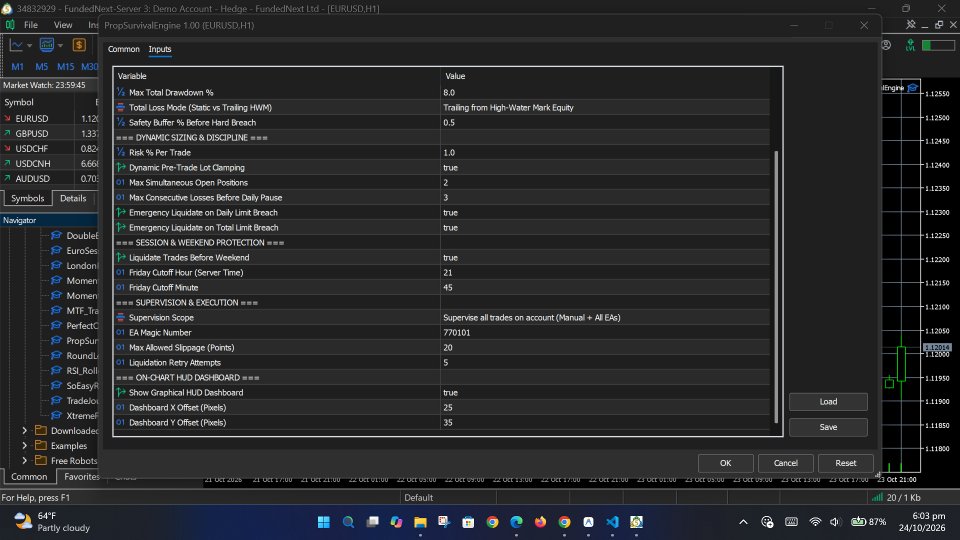Click the icon beside Supervision Scope row

121,317
